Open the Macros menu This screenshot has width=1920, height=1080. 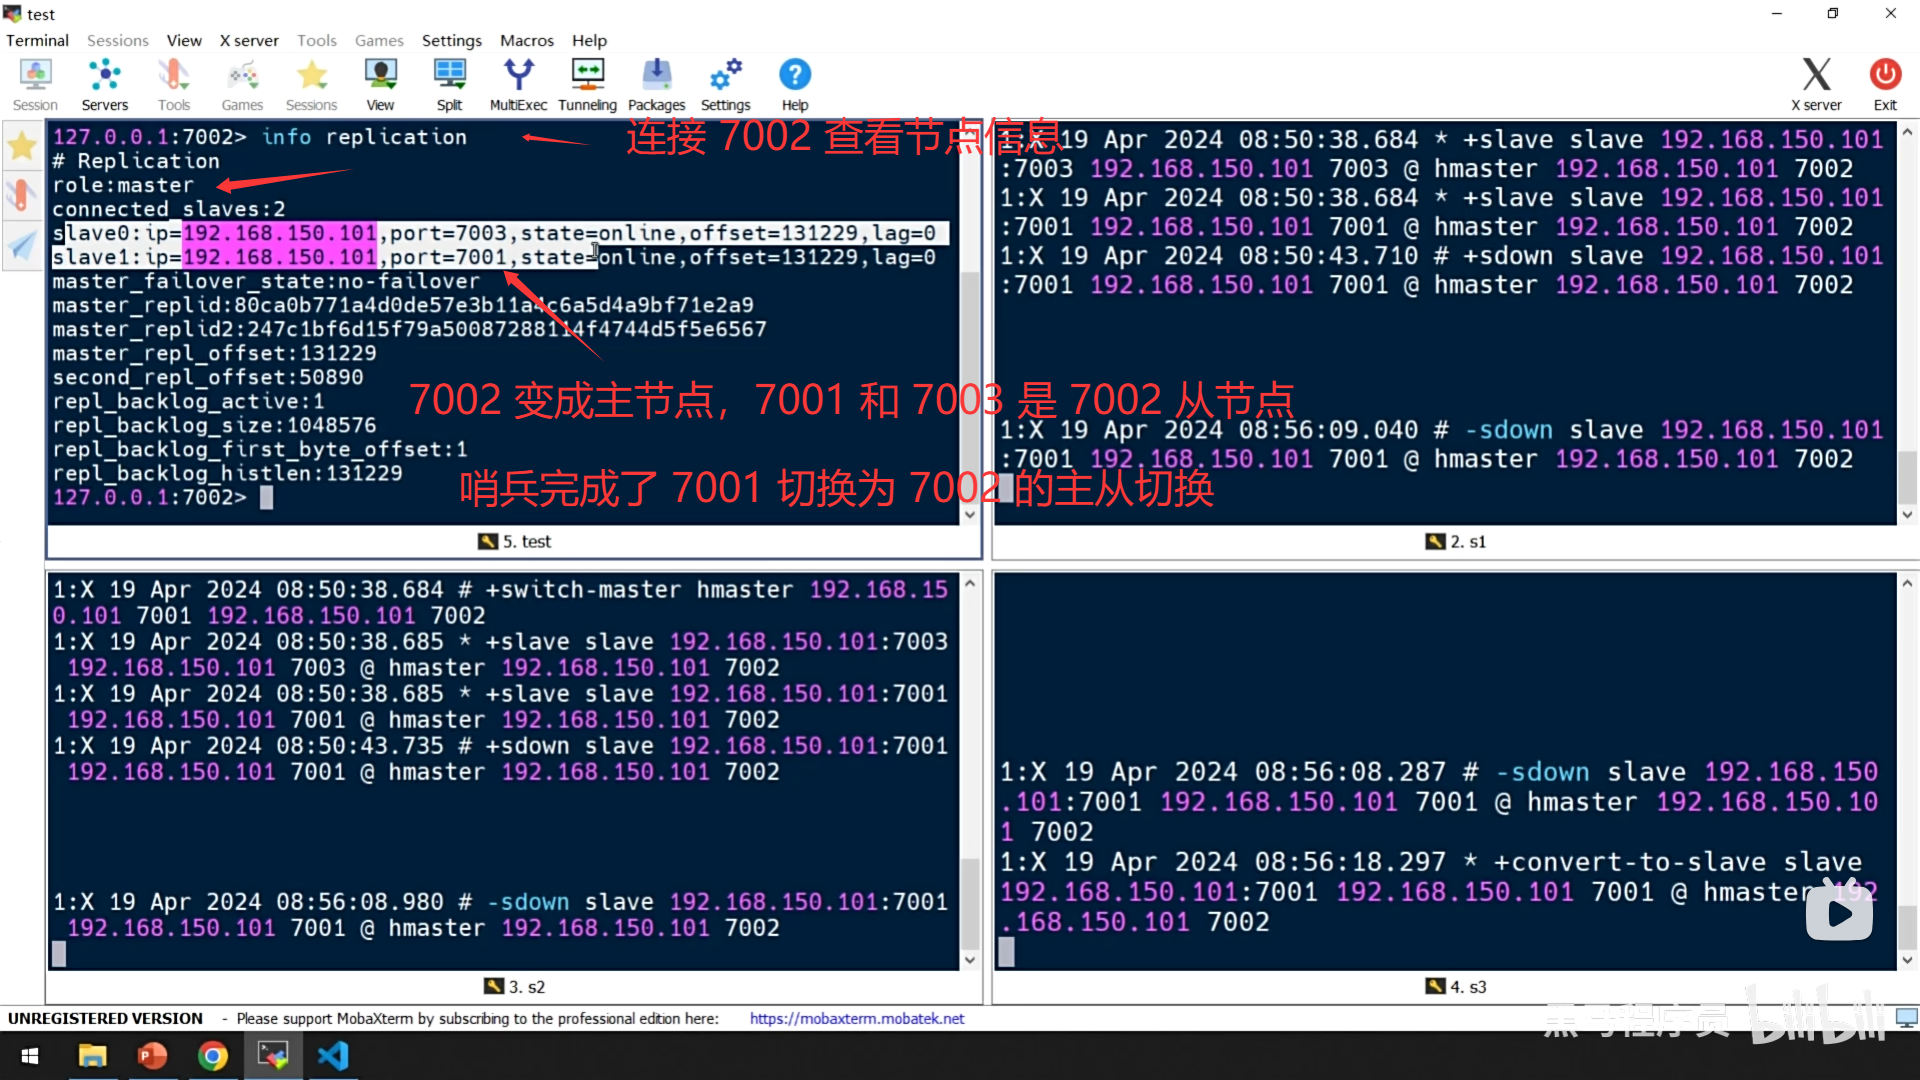[526, 40]
